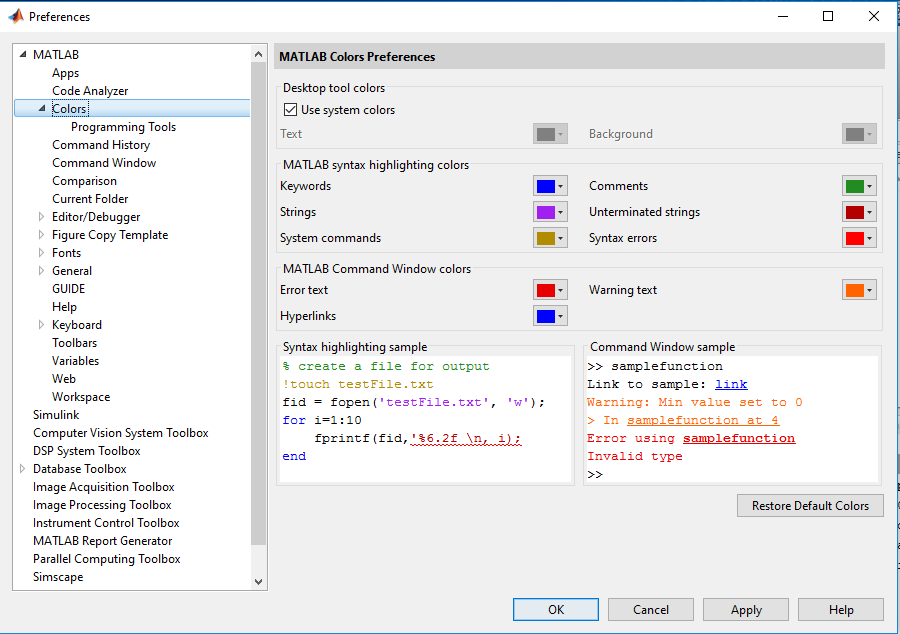
Task: Expand the General tree node
Action: tap(41, 271)
